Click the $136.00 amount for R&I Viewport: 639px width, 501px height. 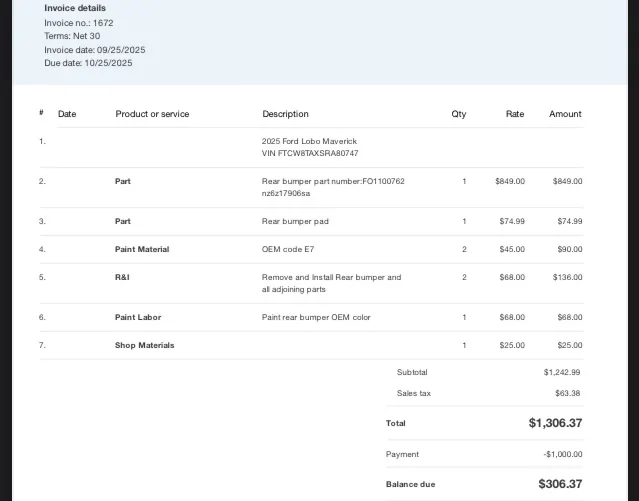point(567,277)
